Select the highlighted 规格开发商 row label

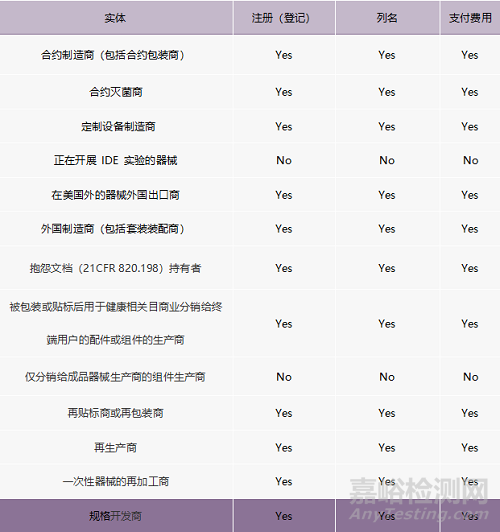tap(115, 516)
